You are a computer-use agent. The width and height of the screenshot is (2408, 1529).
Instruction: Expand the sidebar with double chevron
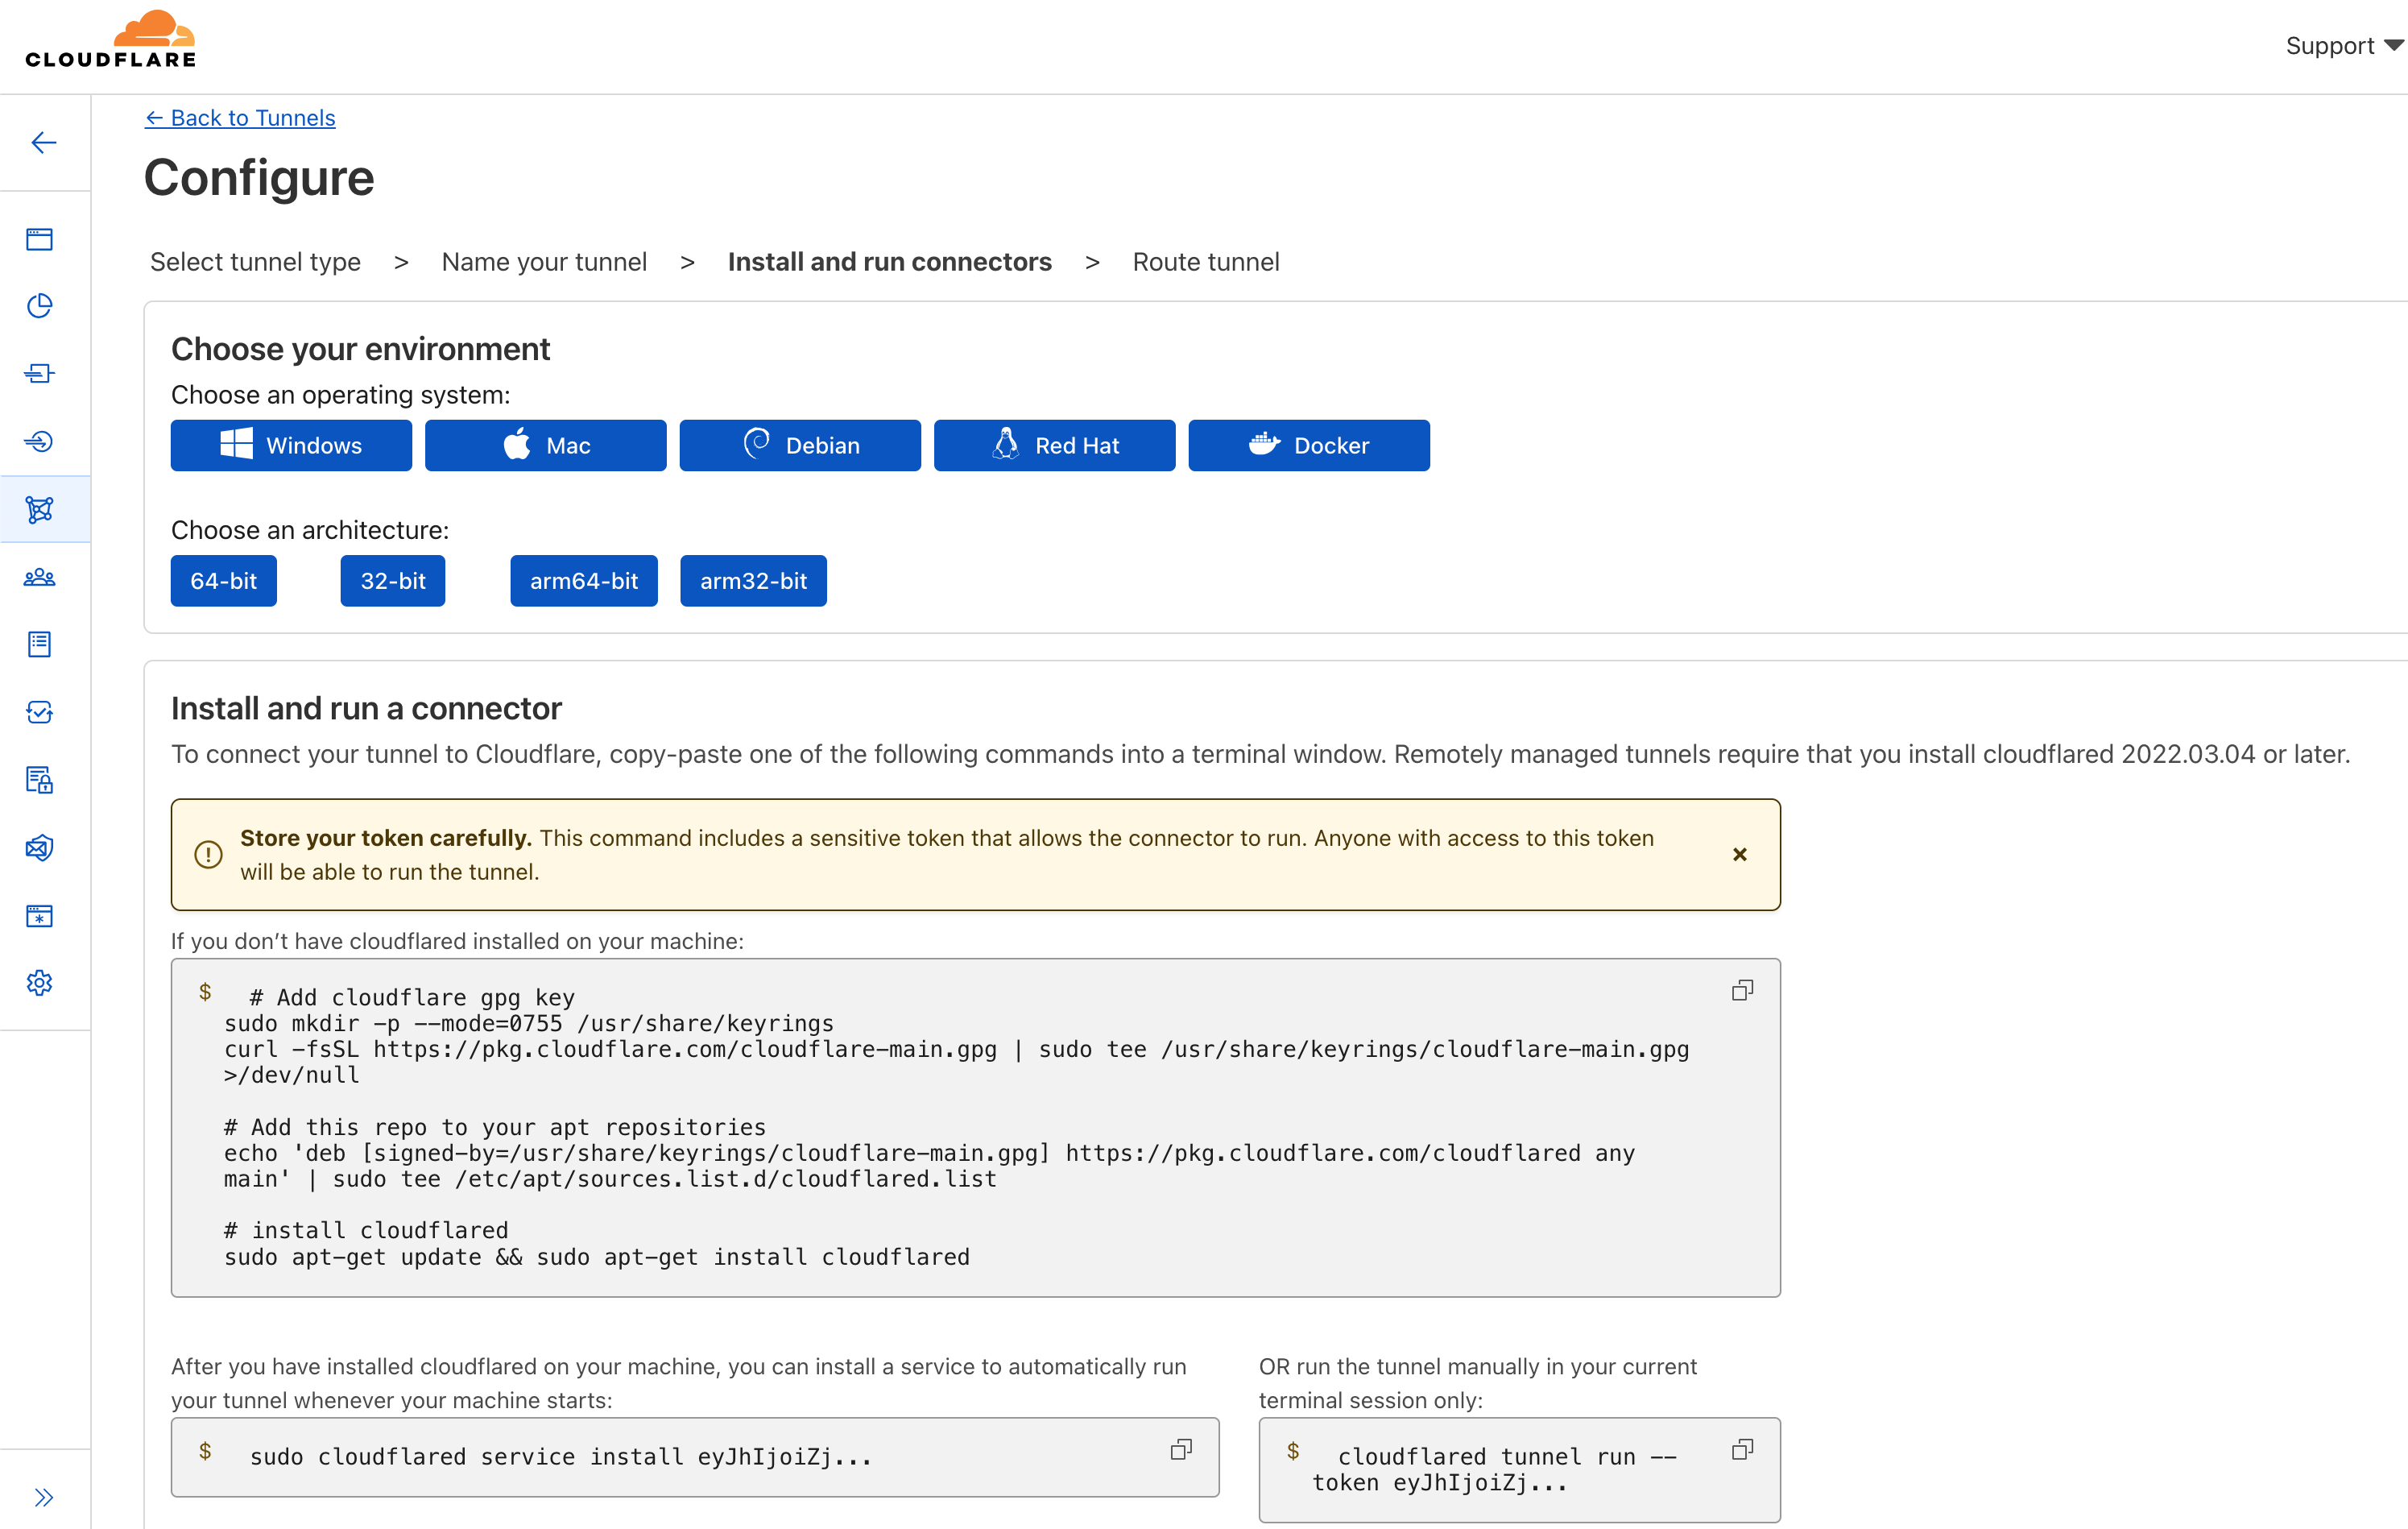click(43, 1497)
